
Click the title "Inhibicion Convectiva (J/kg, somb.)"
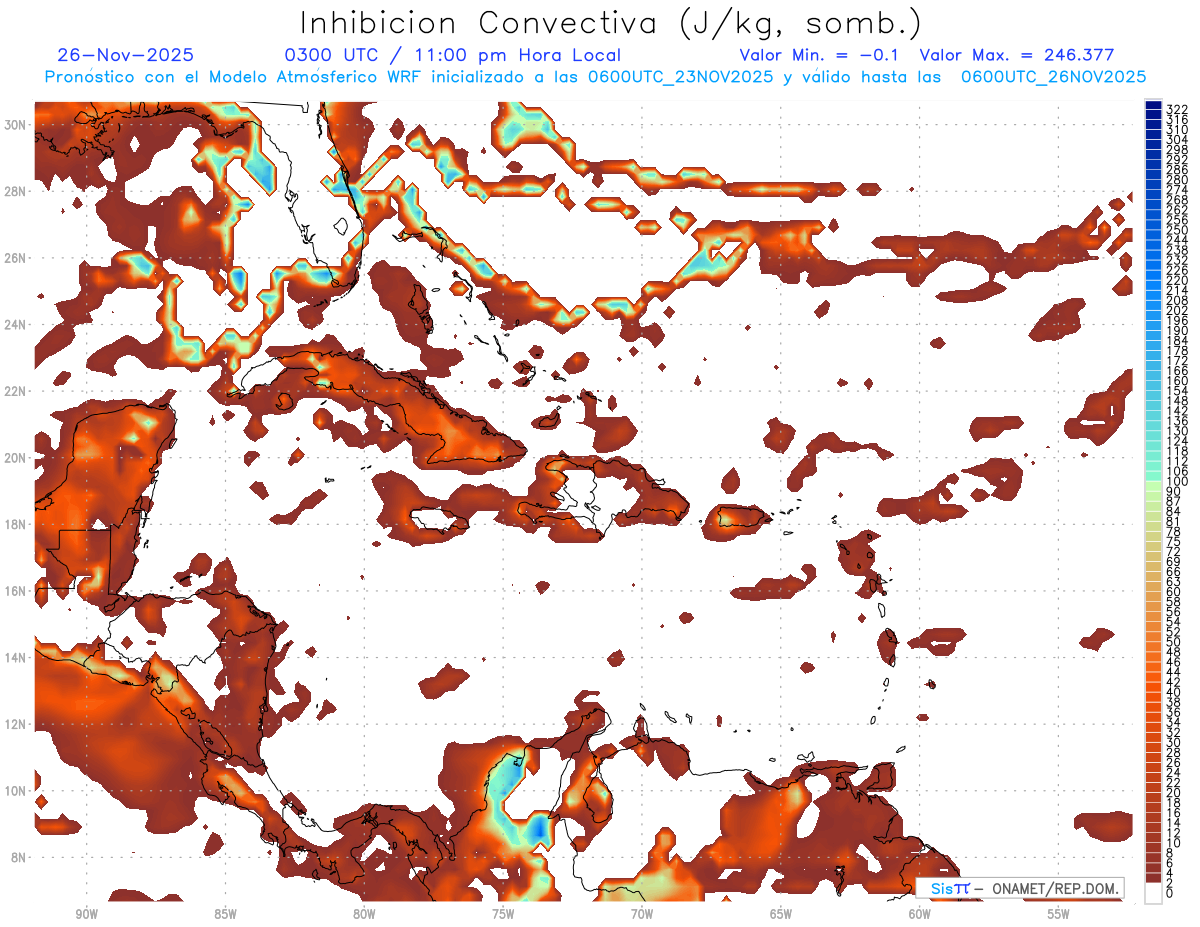coord(611,23)
